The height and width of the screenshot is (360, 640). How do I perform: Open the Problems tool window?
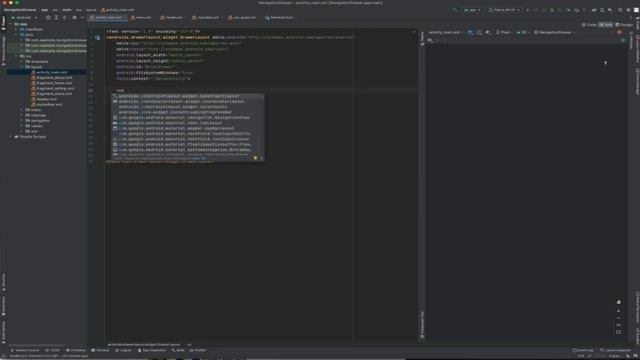pos(76,350)
